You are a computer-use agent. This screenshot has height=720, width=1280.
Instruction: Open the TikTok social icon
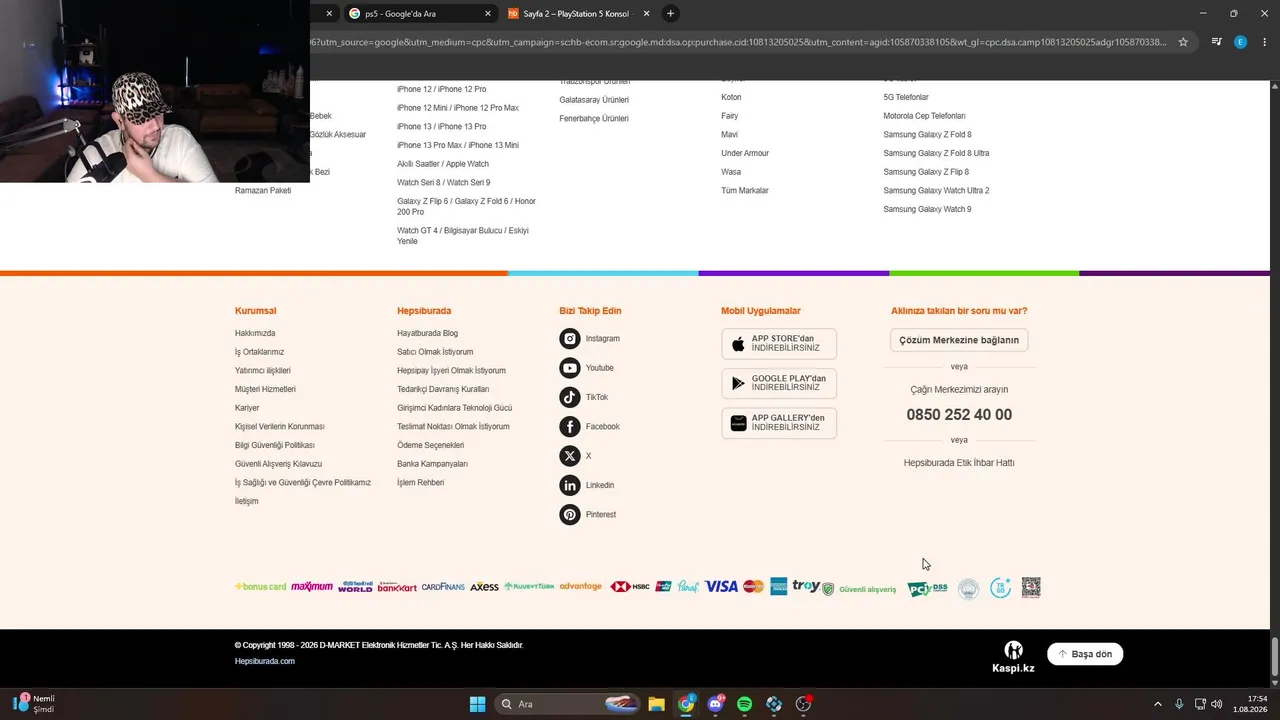[570, 397]
